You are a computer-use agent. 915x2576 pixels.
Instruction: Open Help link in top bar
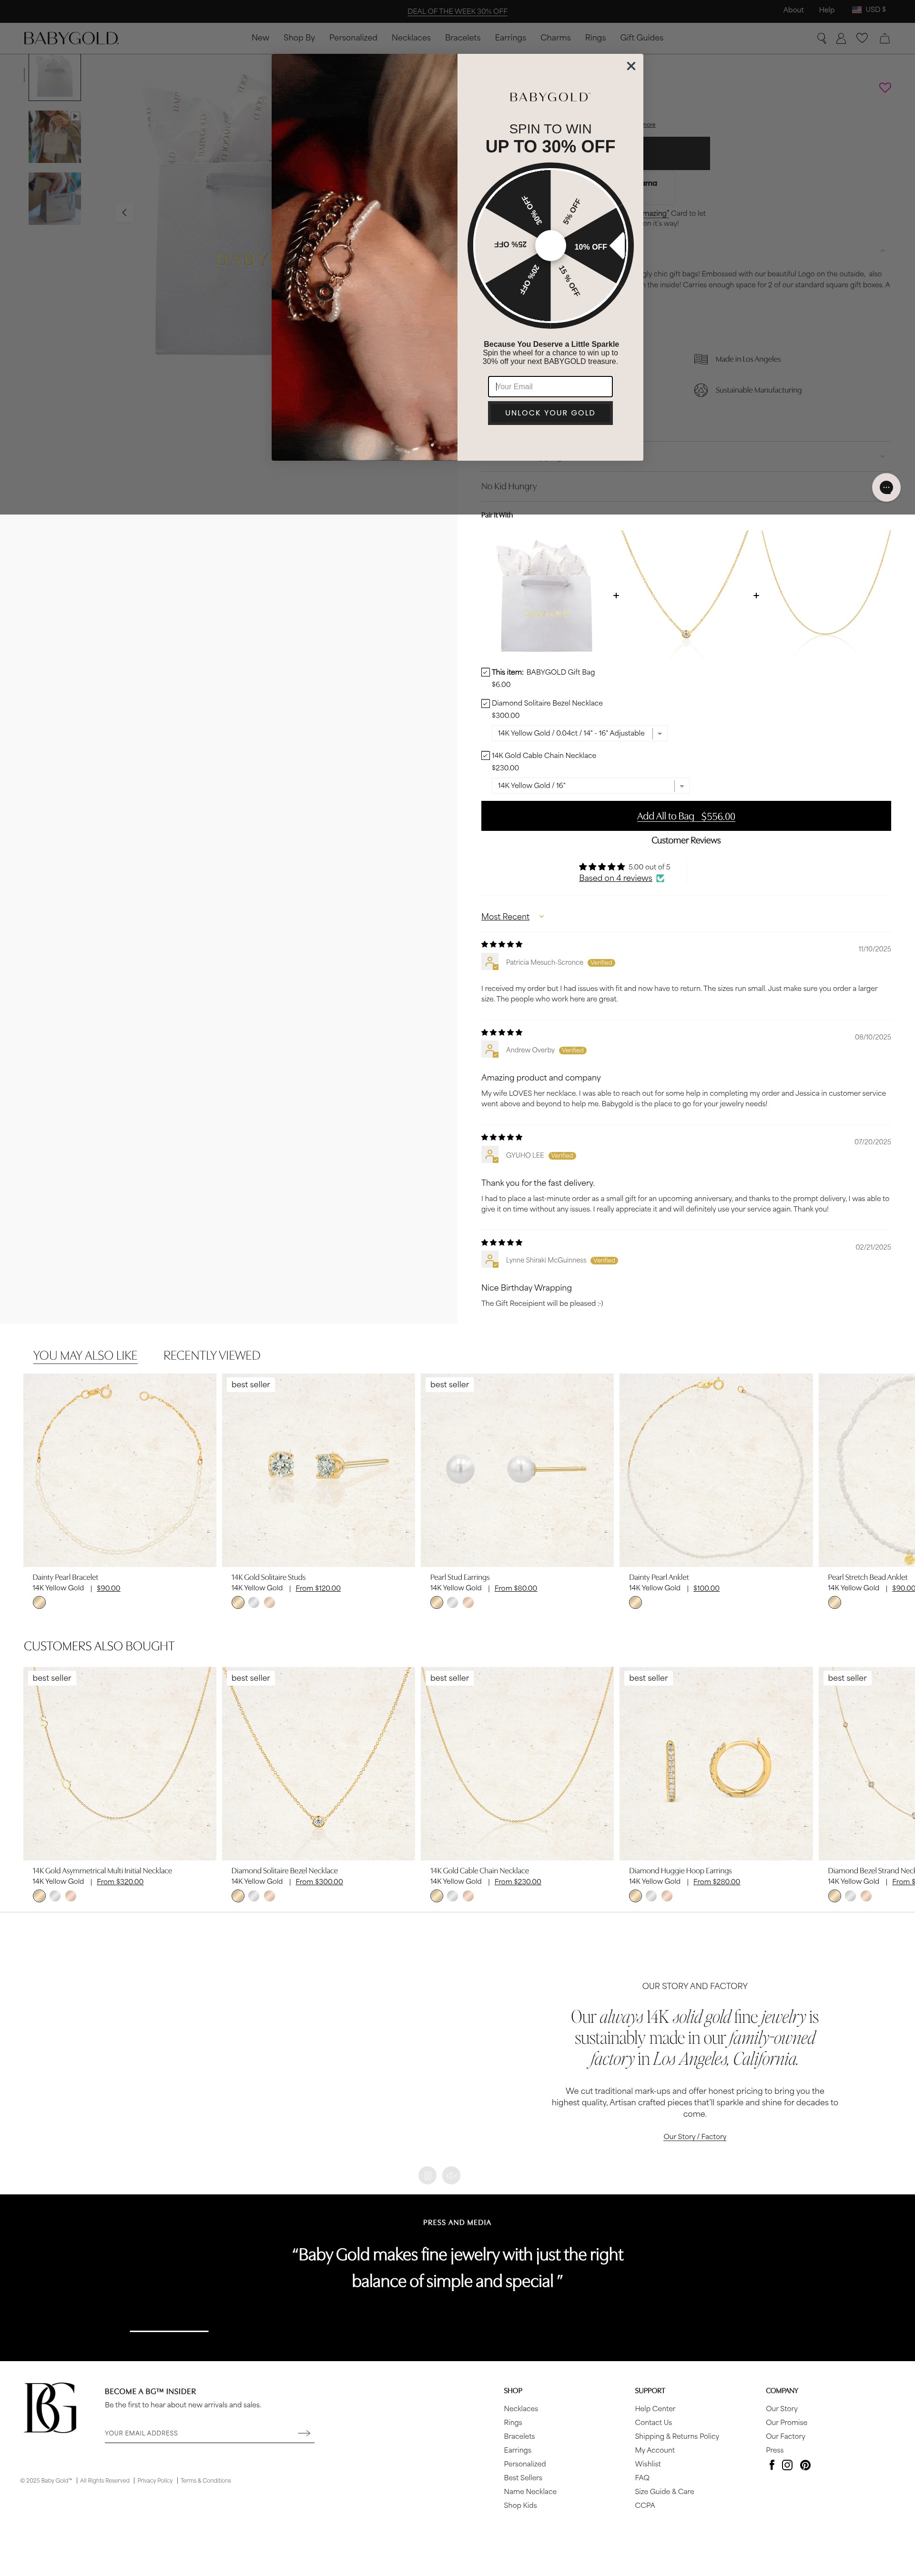click(826, 10)
